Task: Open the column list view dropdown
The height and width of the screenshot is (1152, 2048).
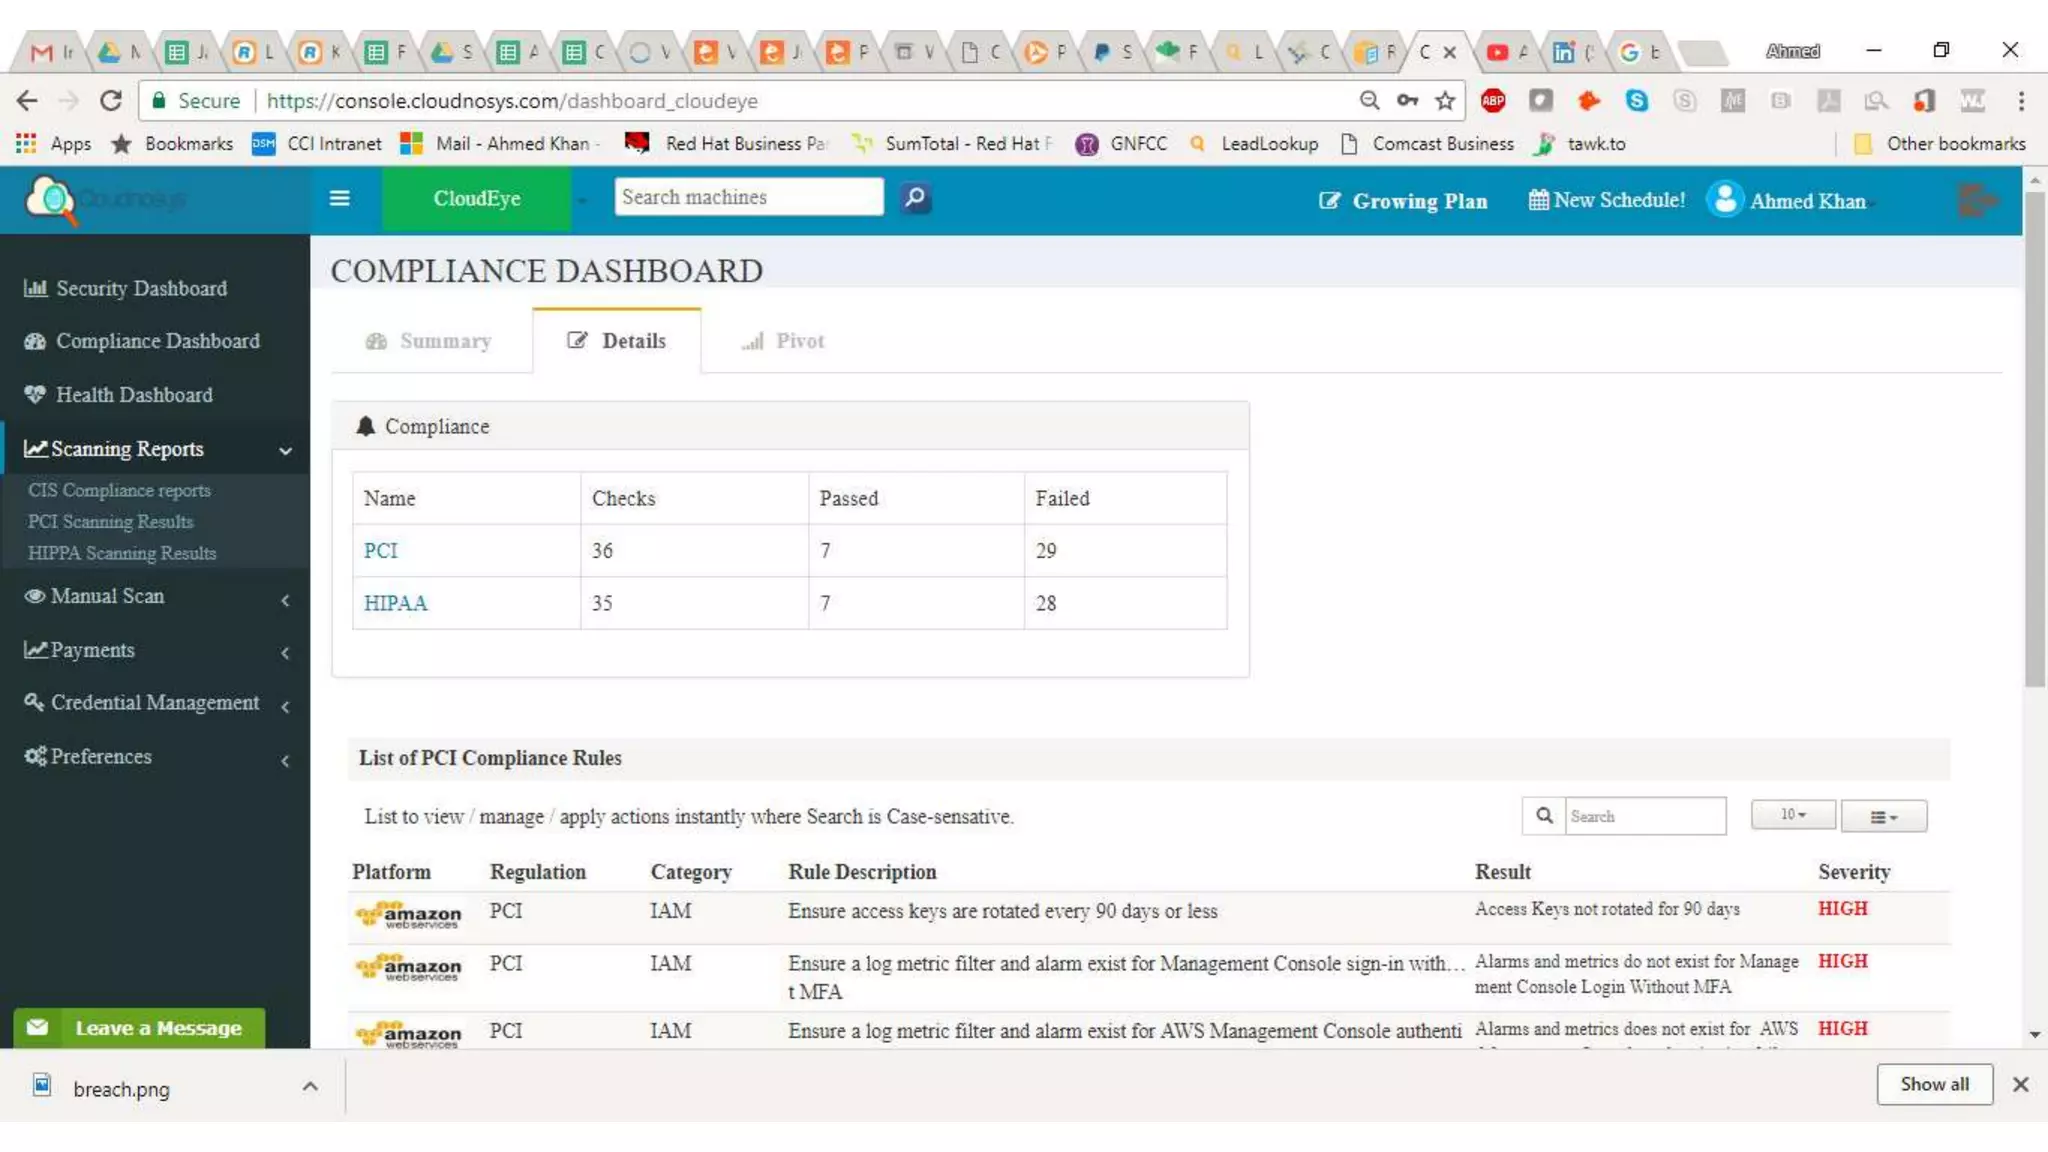Action: coord(1883,817)
